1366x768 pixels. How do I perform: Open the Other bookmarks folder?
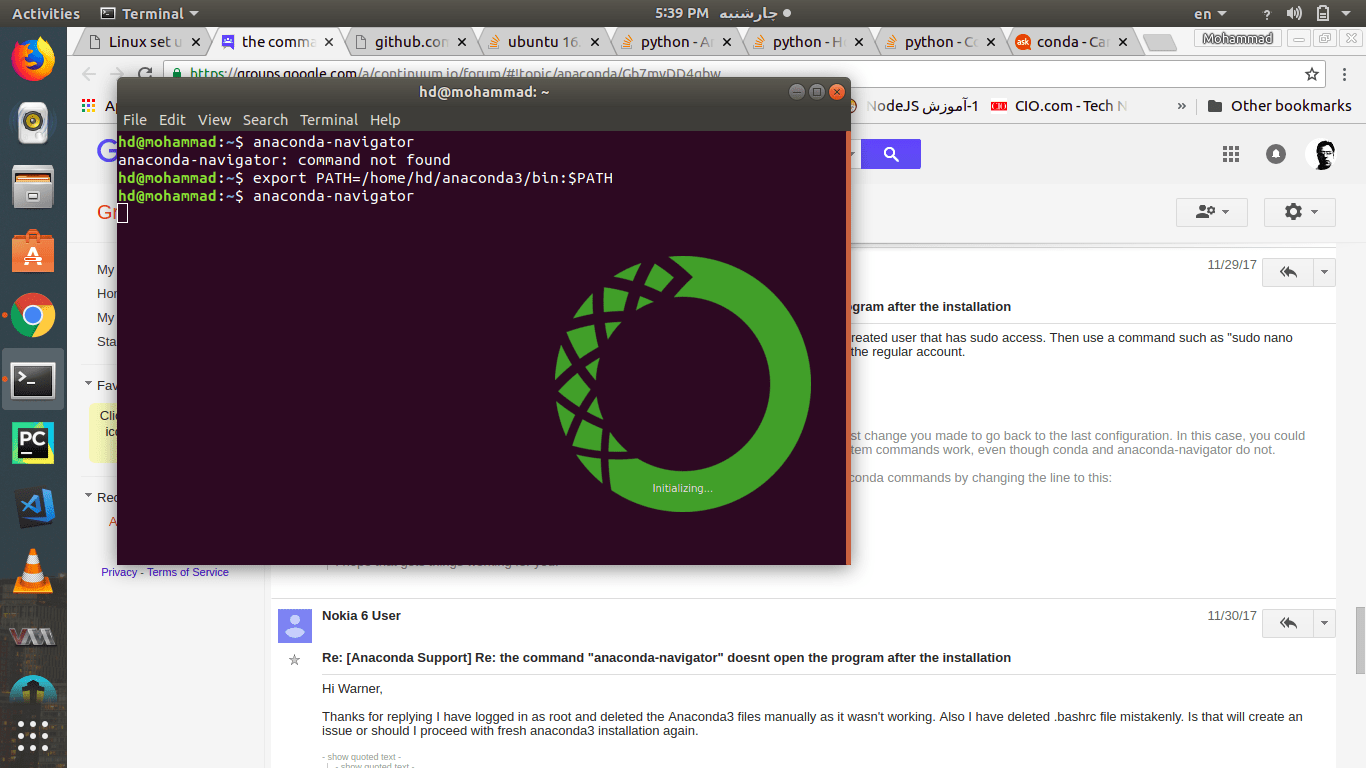click(1279, 106)
